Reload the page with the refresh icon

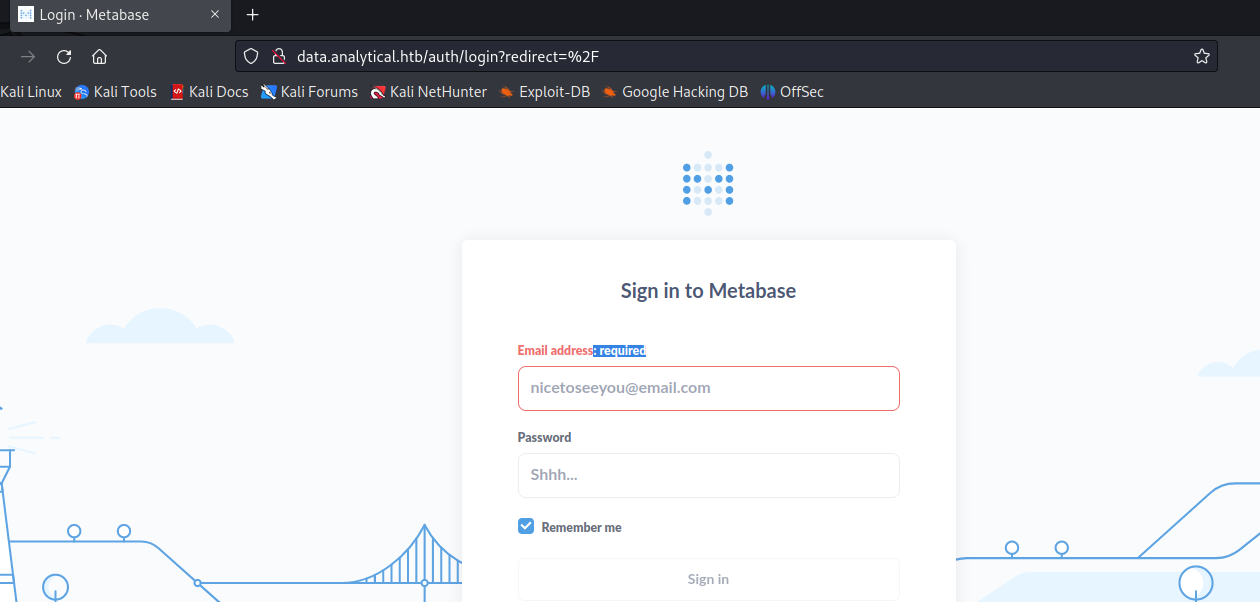coord(64,57)
